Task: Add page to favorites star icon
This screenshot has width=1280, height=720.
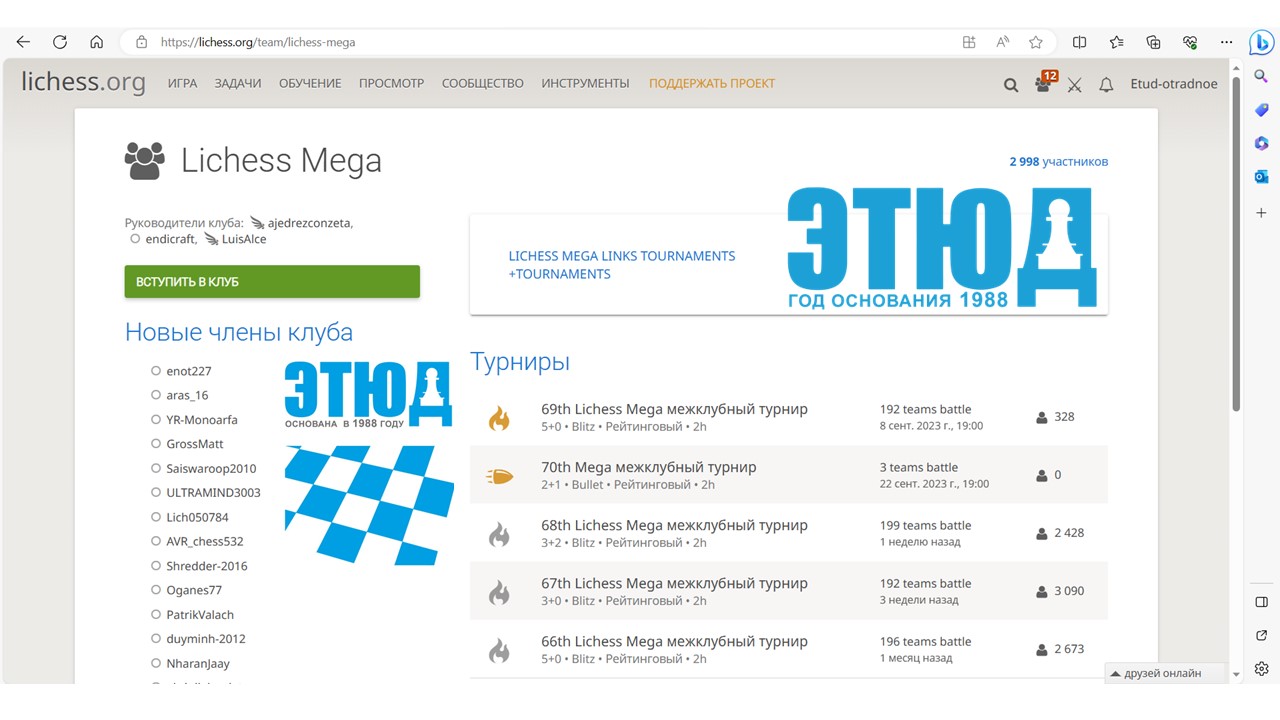Action: (1036, 42)
